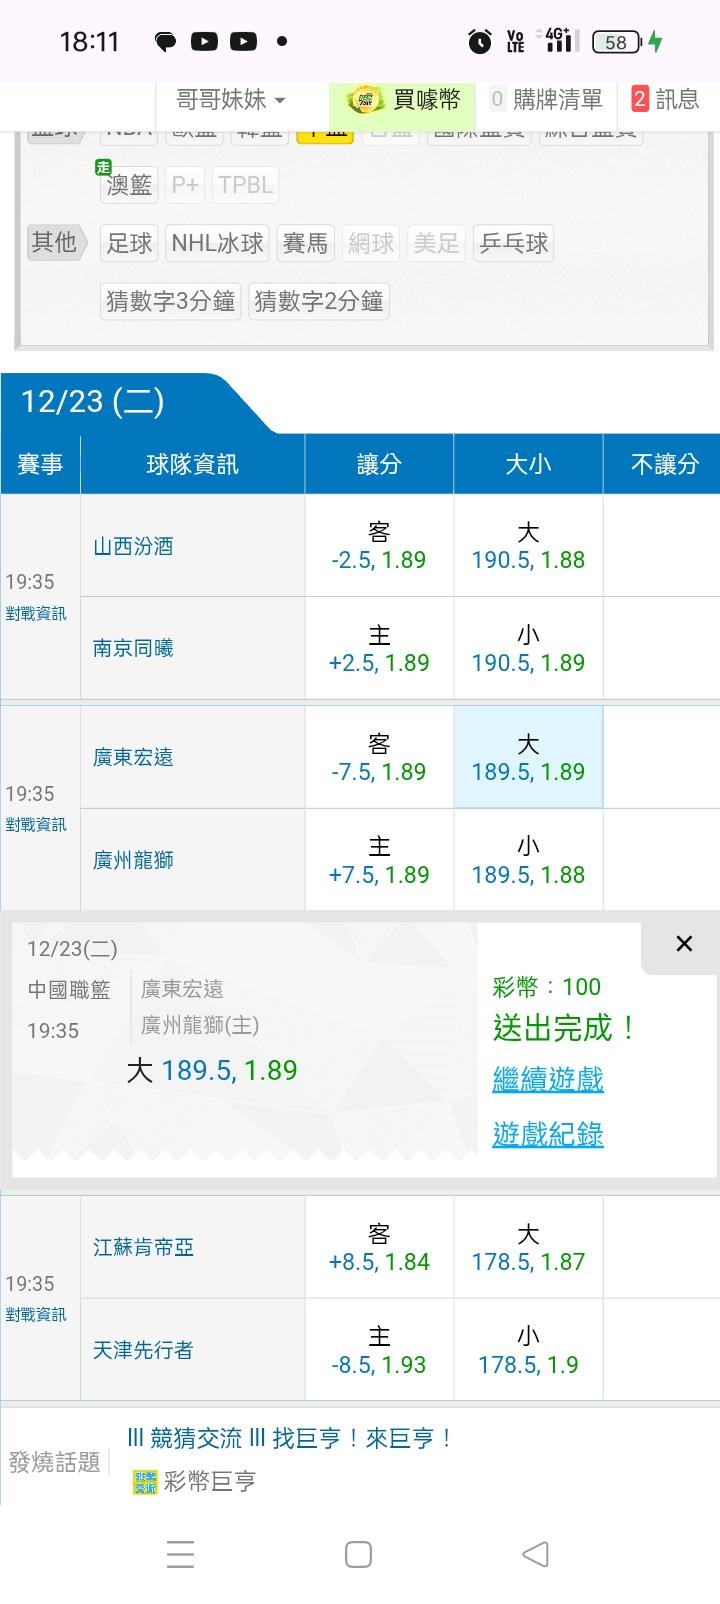Select the 澳籃 league tab
Screen dimensions: 720x1604
tap(129, 185)
